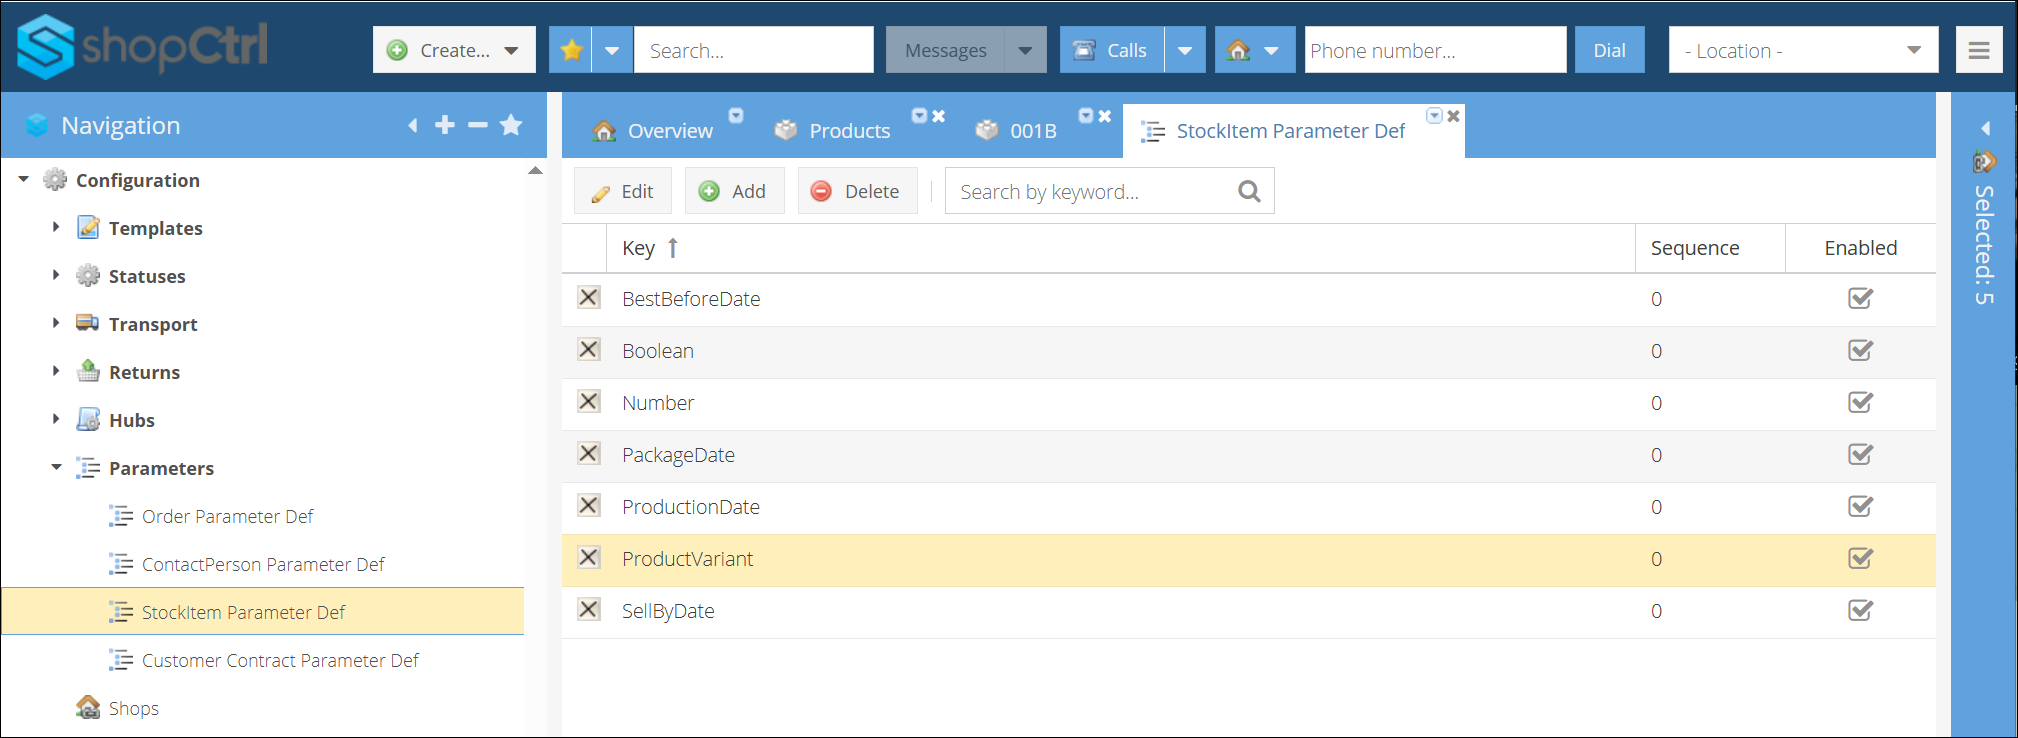The width and height of the screenshot is (2018, 738).
Task: Click the home icon button in top bar
Action: [1239, 50]
